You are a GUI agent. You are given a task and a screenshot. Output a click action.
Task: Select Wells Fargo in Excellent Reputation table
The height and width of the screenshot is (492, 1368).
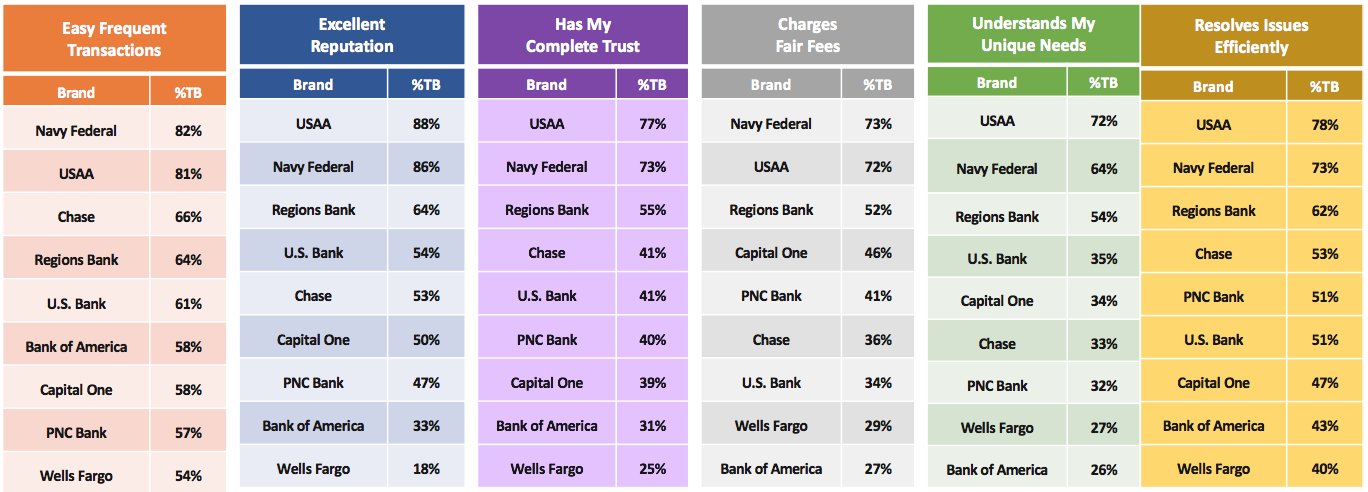click(313, 468)
